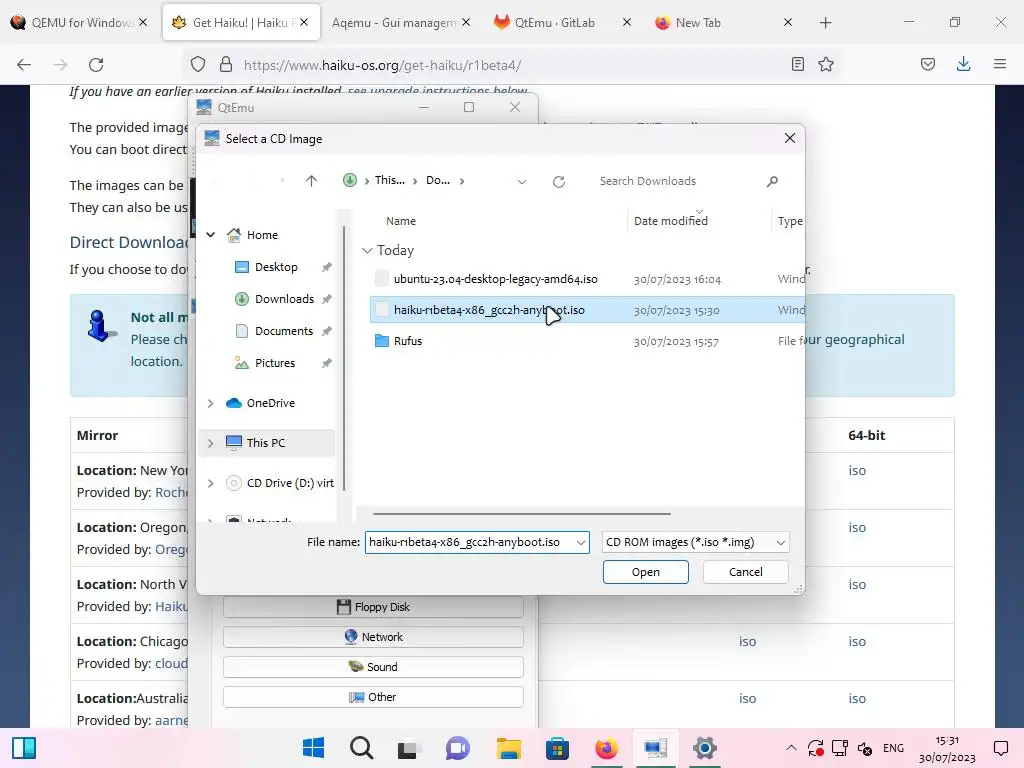Click horizontal scrollbar in file list
This screenshot has width=1024, height=768.
[x=521, y=514]
